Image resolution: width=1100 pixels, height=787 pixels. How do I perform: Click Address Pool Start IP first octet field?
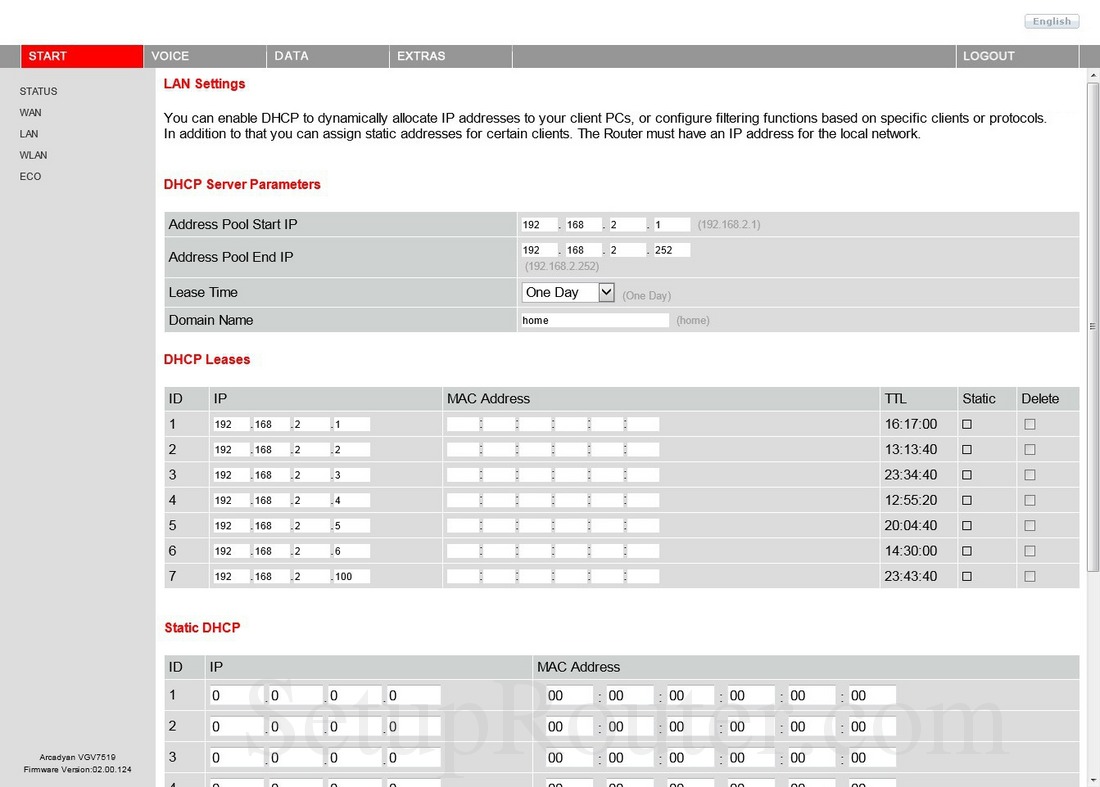point(539,224)
